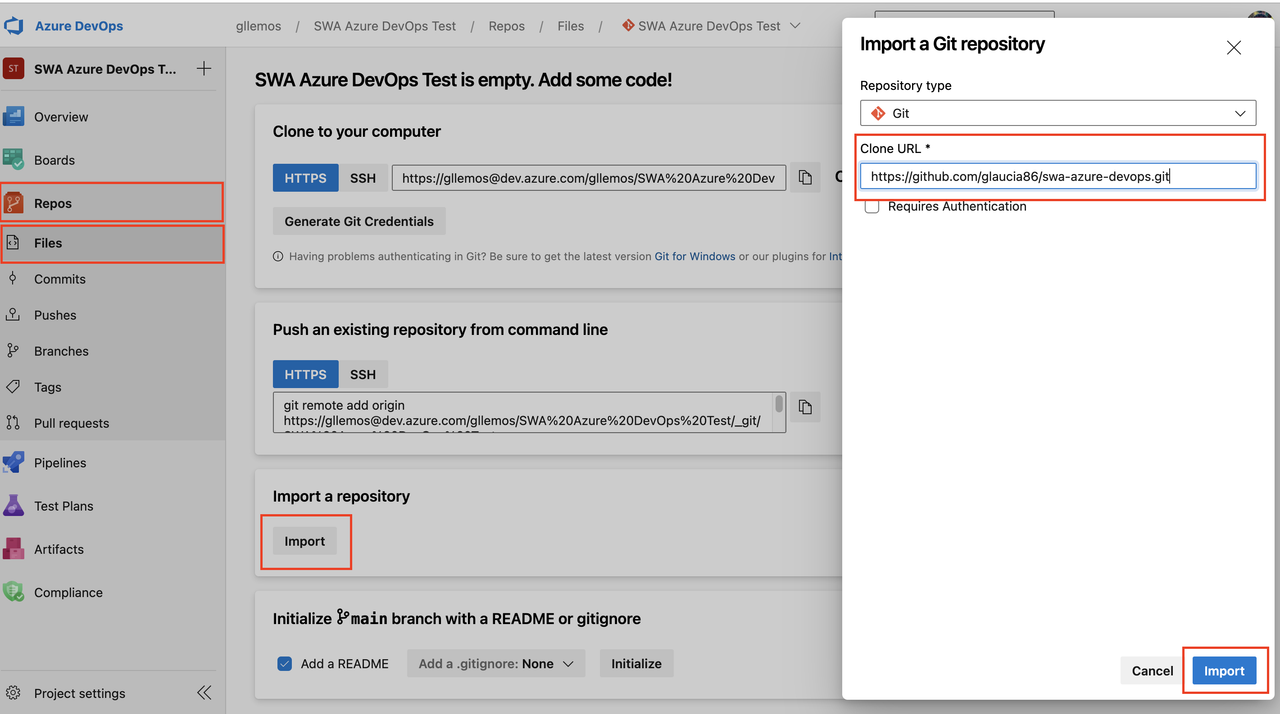Select SSH tab under Clone to your computer
Viewport: 1280px width, 714px height.
point(363,178)
